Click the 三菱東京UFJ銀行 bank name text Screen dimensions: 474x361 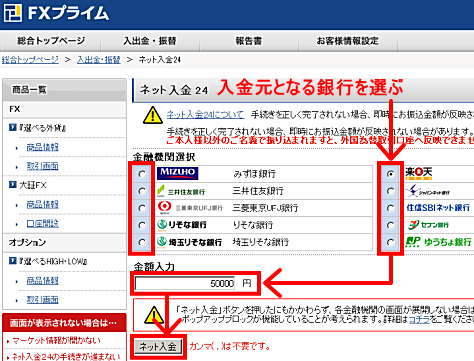point(265,208)
